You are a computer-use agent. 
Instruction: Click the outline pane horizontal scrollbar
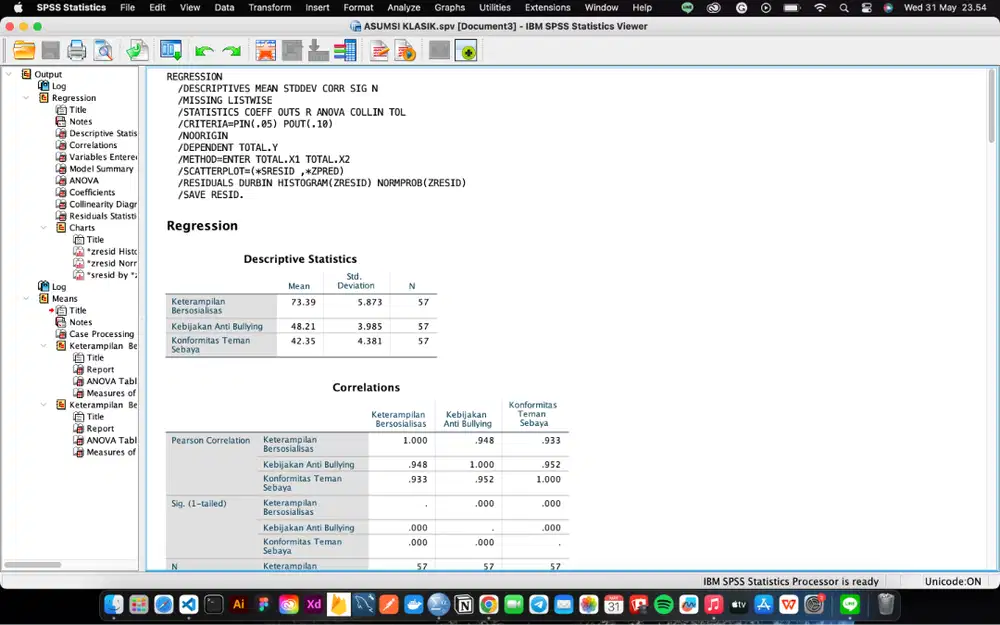(x=33, y=564)
